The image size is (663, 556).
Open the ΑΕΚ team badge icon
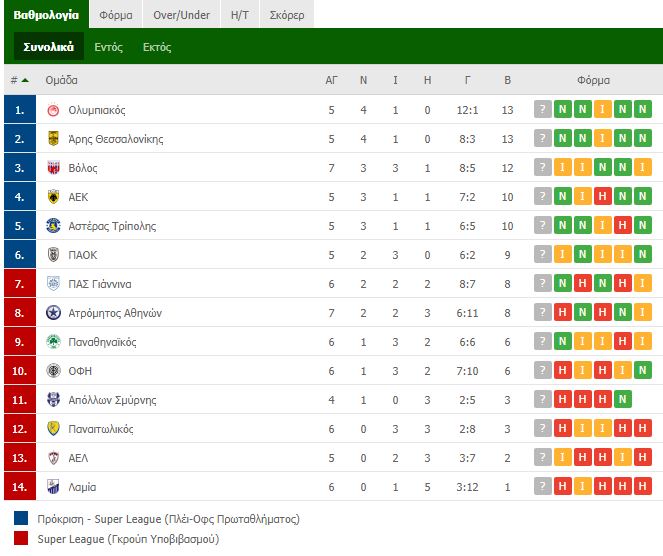click(53, 197)
